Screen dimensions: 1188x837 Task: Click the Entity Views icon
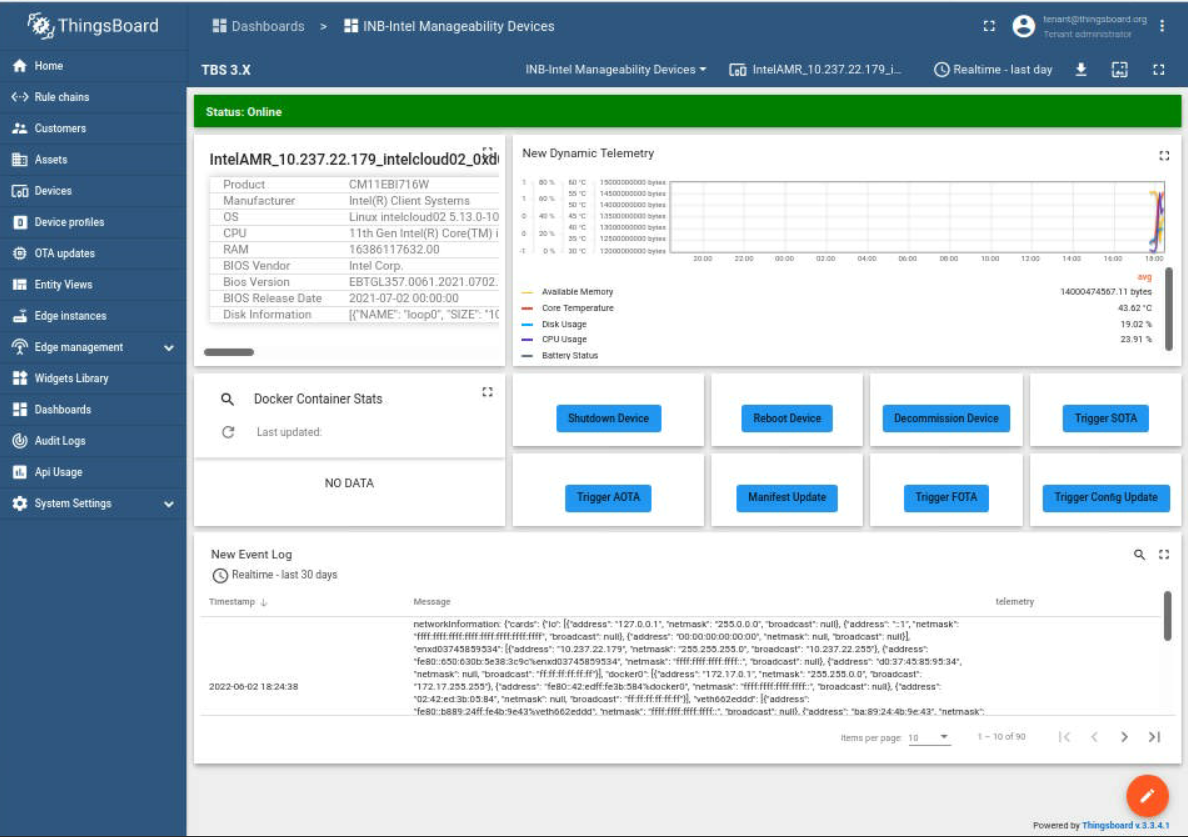[x=20, y=284]
